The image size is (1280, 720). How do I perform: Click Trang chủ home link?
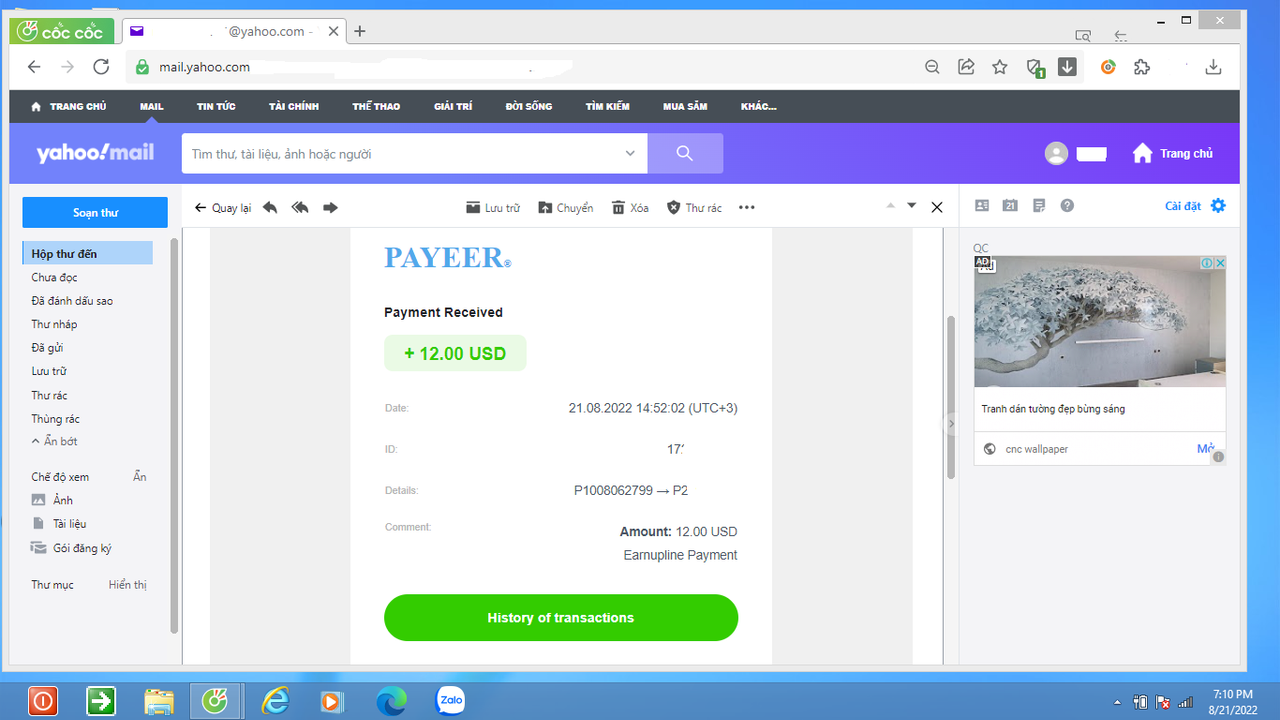click(1173, 153)
